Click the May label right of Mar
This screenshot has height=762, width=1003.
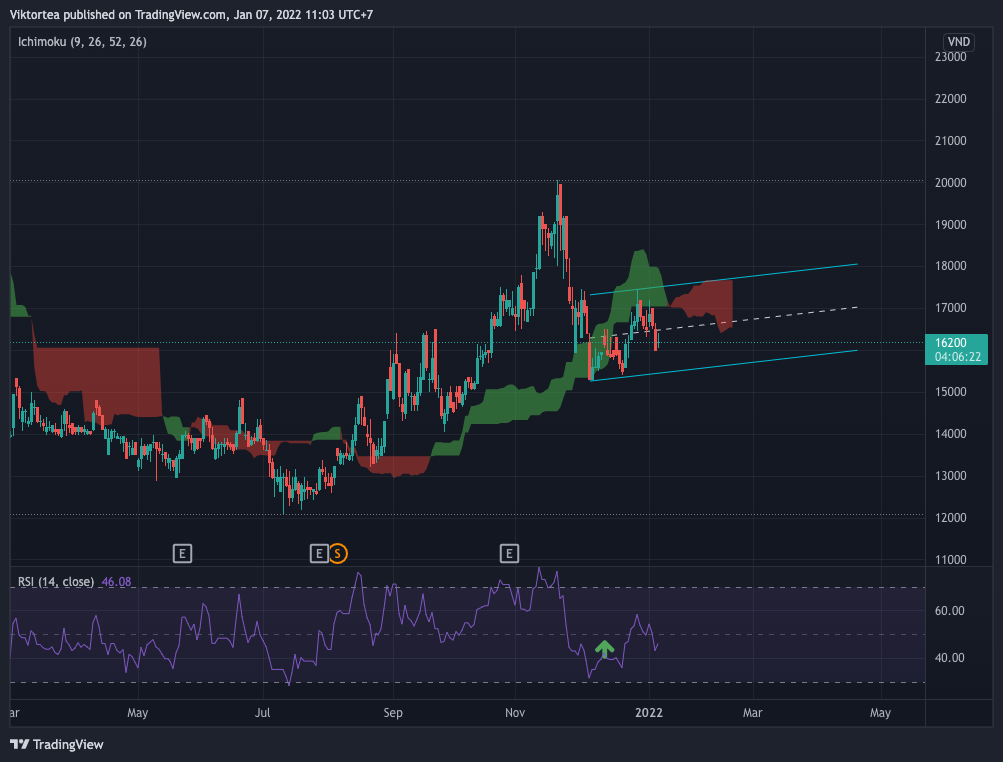(x=880, y=713)
